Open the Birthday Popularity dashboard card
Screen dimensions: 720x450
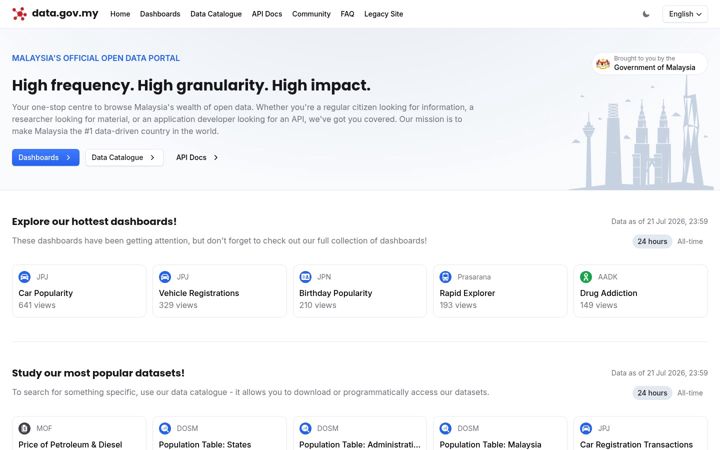tap(360, 291)
